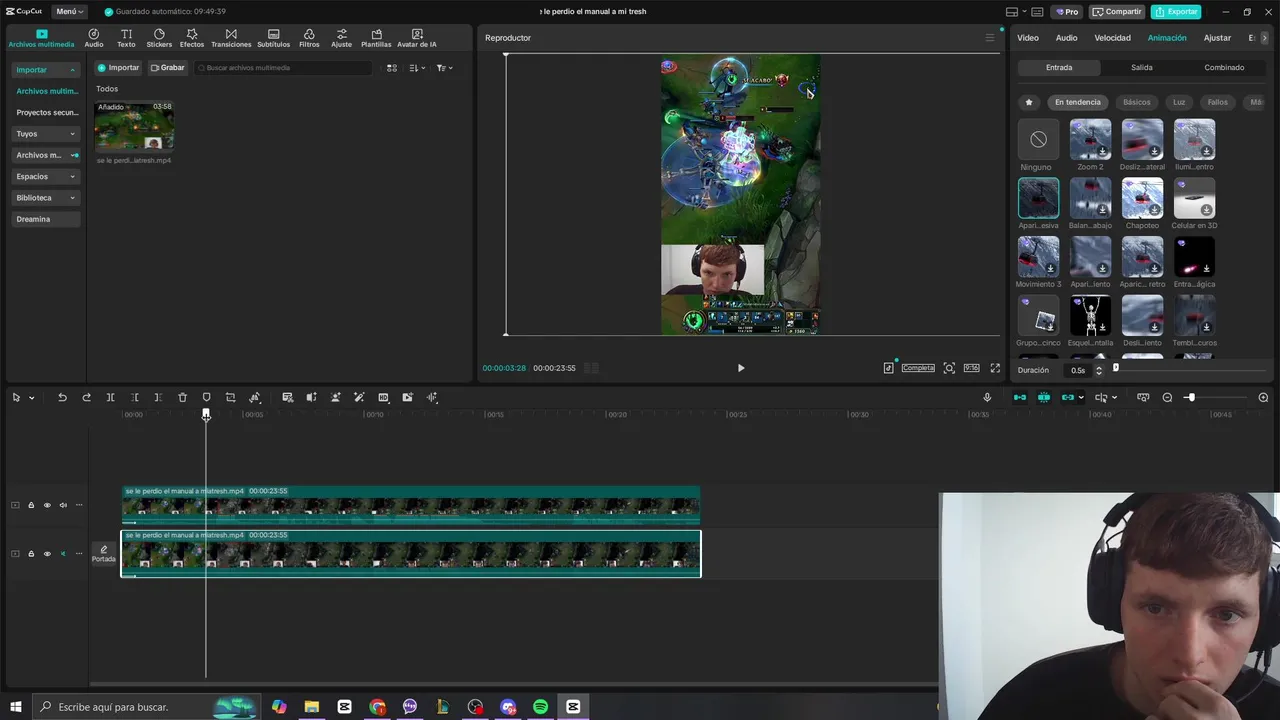Image resolution: width=1280 pixels, height=720 pixels.
Task: Click the microphone voice-over icon
Action: click(x=987, y=397)
